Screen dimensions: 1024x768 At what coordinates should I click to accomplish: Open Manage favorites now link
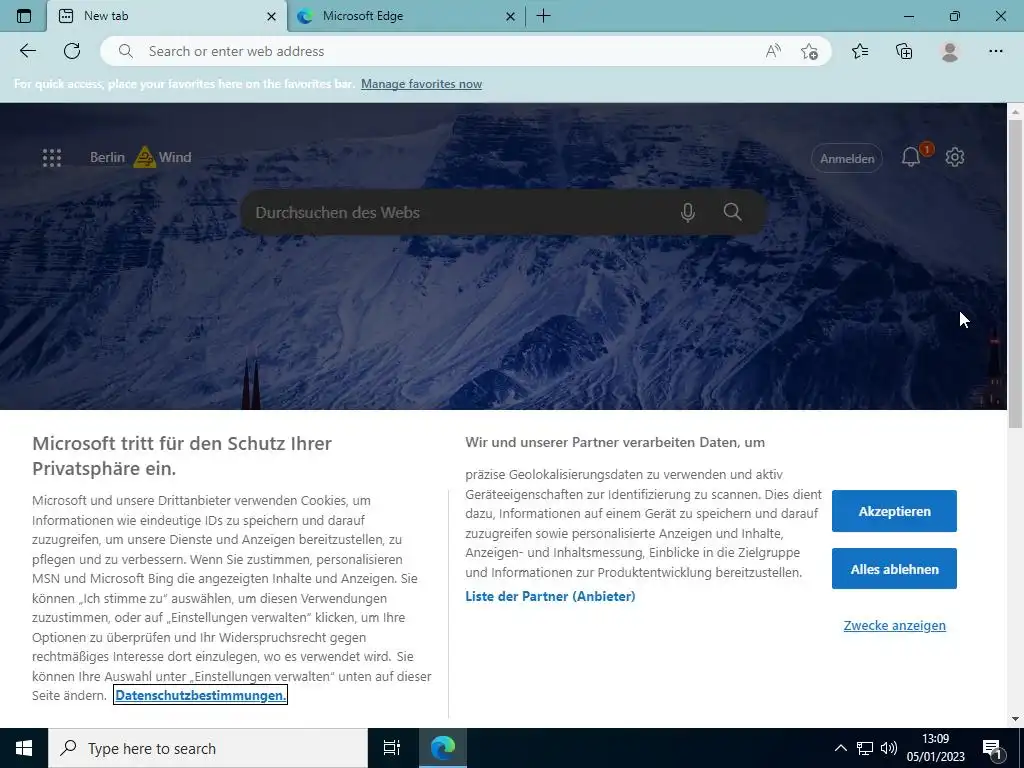[x=421, y=84]
